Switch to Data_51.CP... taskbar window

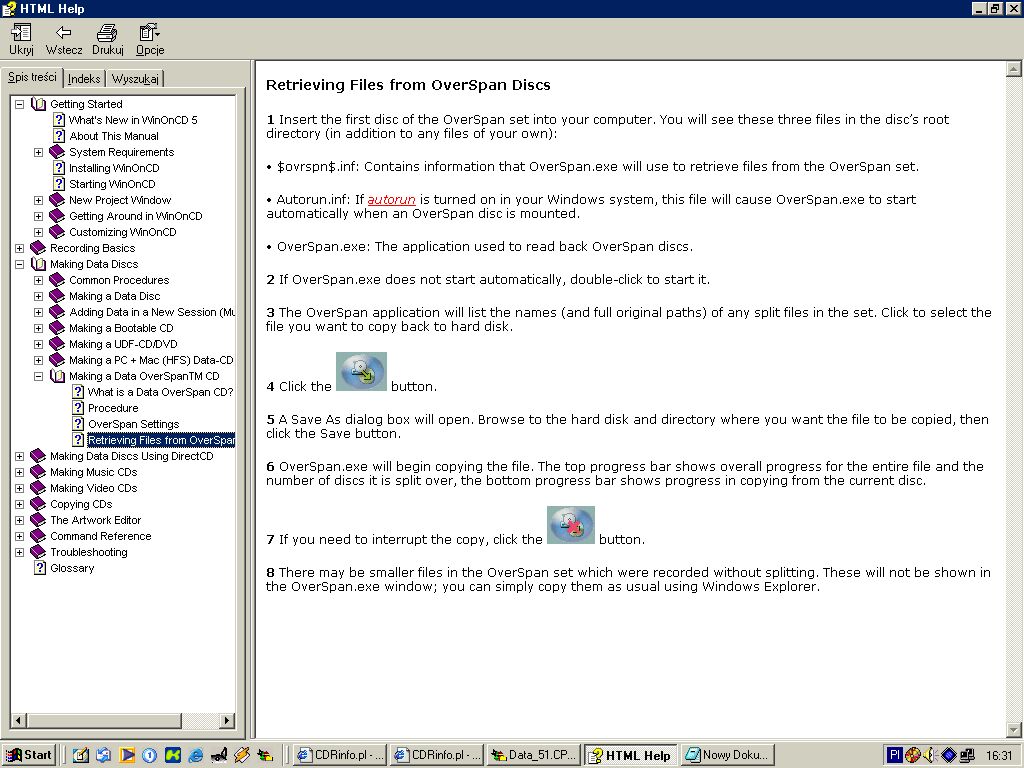coord(534,755)
